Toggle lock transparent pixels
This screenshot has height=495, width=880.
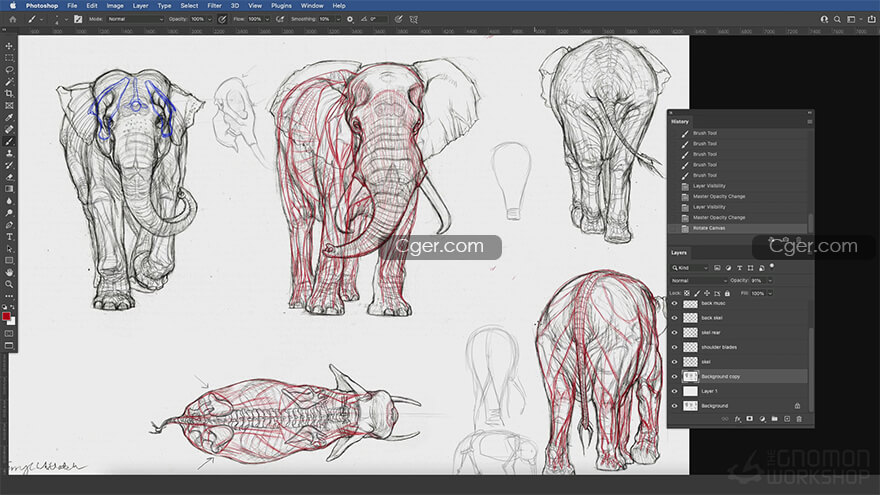pyautogui.click(x=687, y=293)
